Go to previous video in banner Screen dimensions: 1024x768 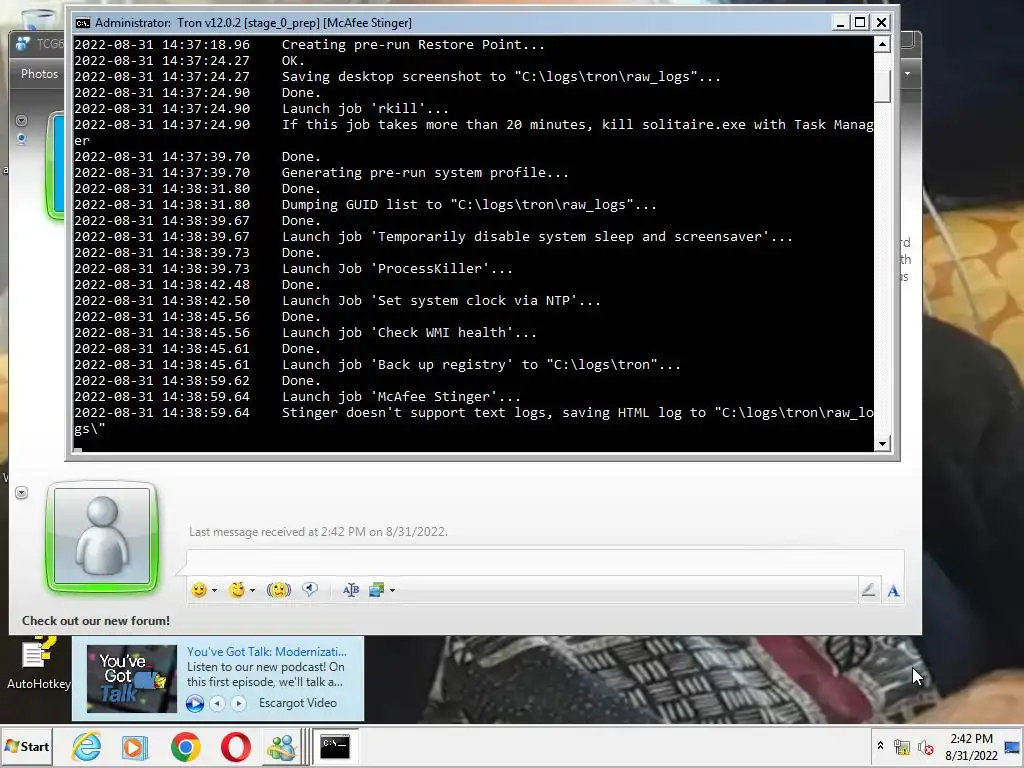point(217,703)
